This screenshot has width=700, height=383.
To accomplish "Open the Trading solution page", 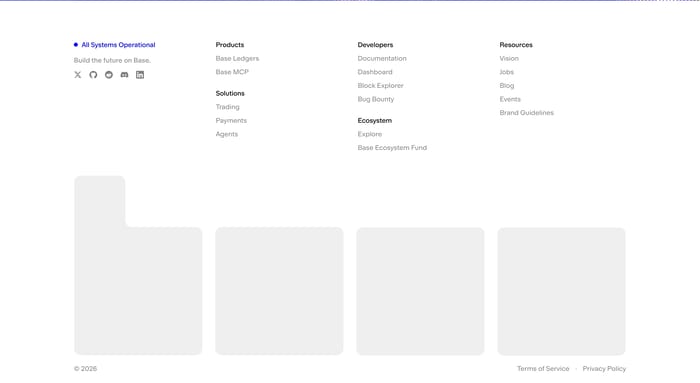I will click(x=228, y=107).
